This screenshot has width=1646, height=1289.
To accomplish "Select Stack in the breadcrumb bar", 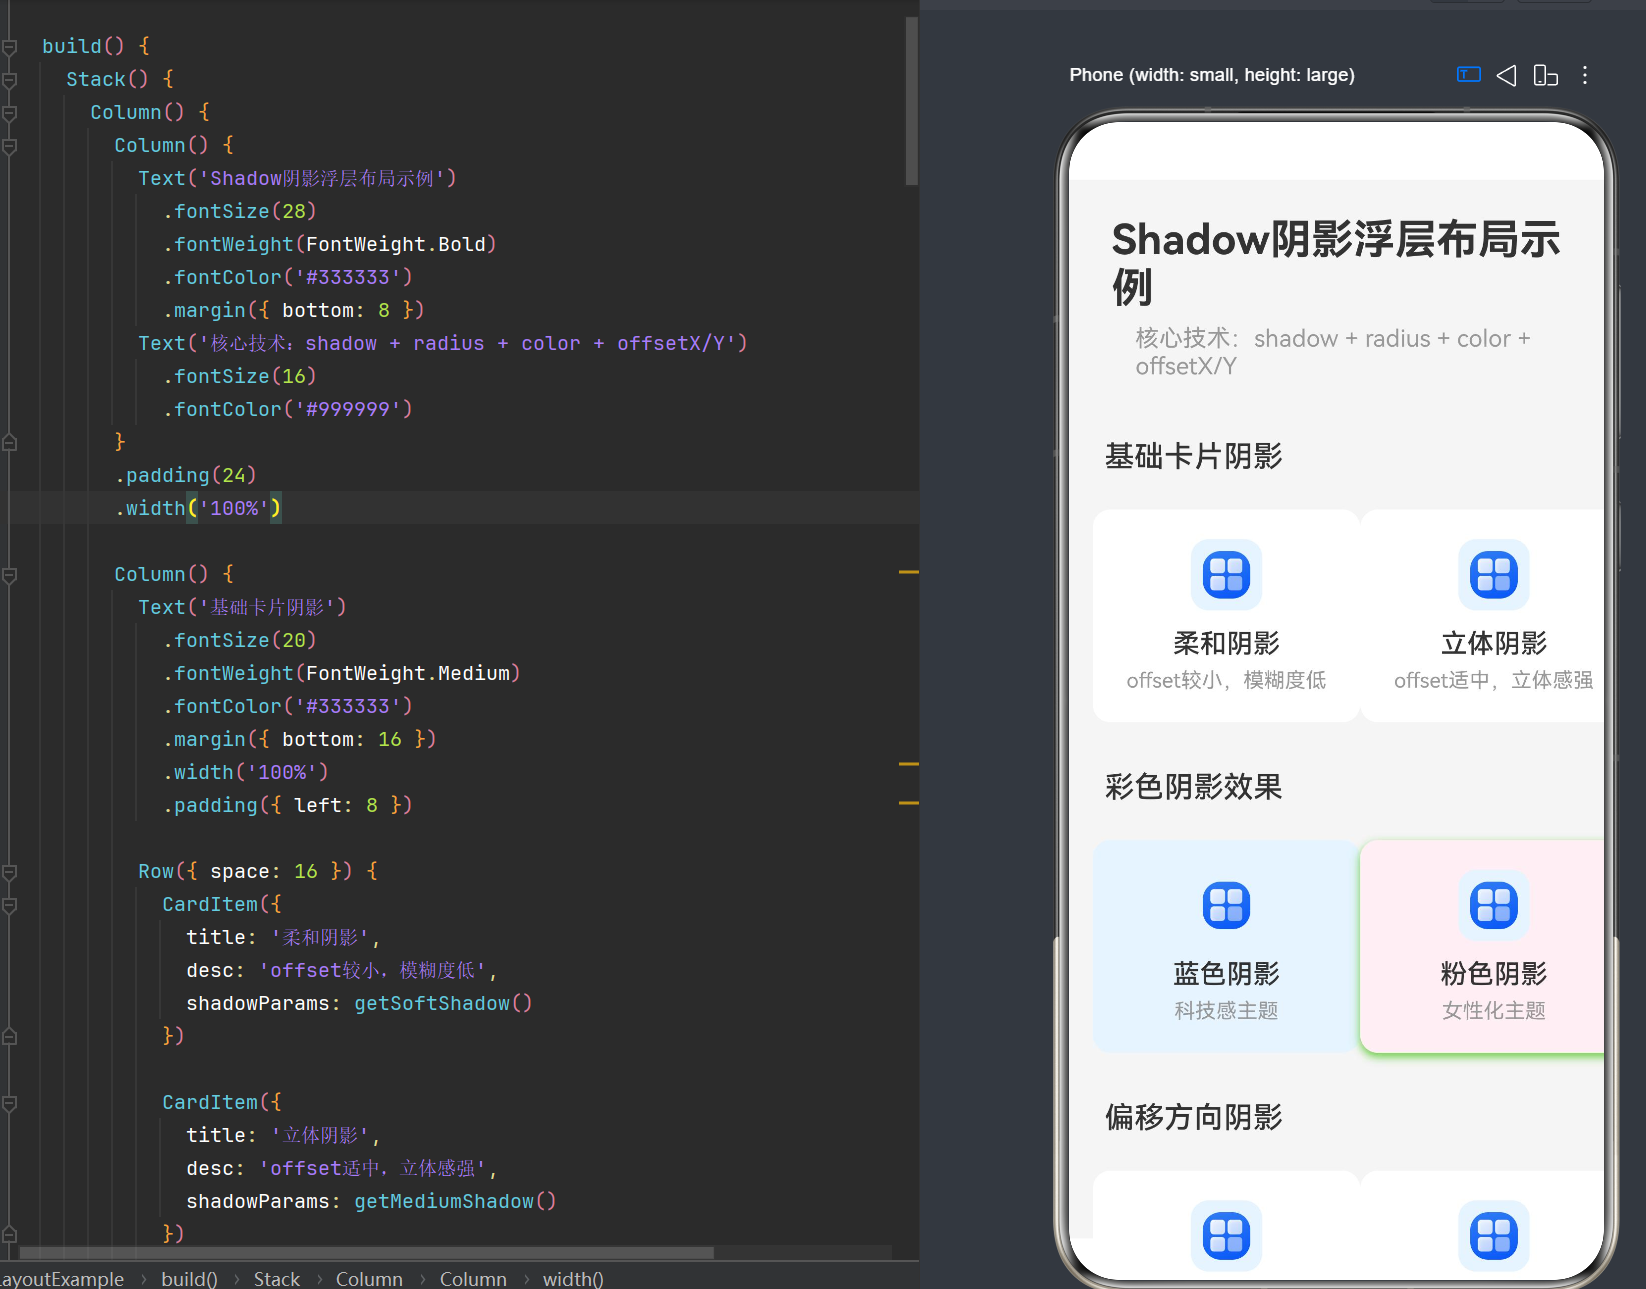I will click(277, 1279).
